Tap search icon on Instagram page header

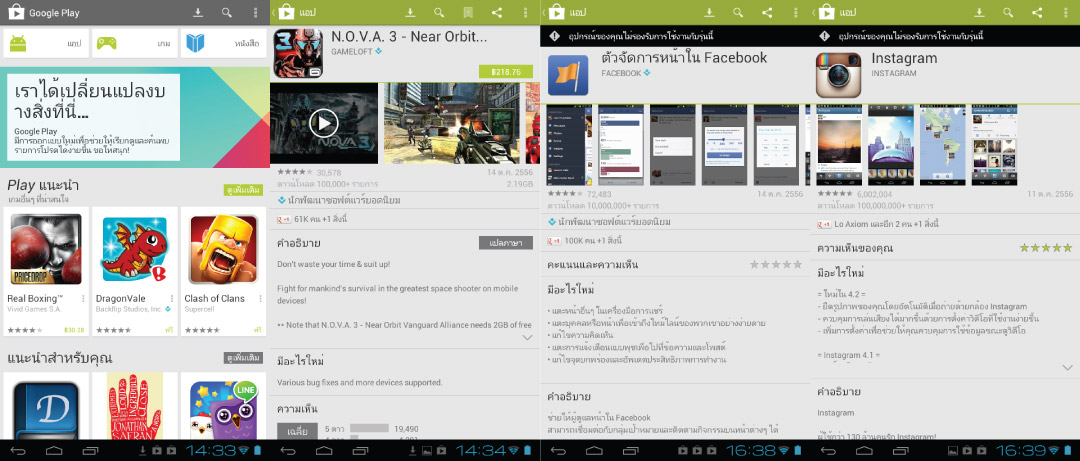tap(1008, 12)
